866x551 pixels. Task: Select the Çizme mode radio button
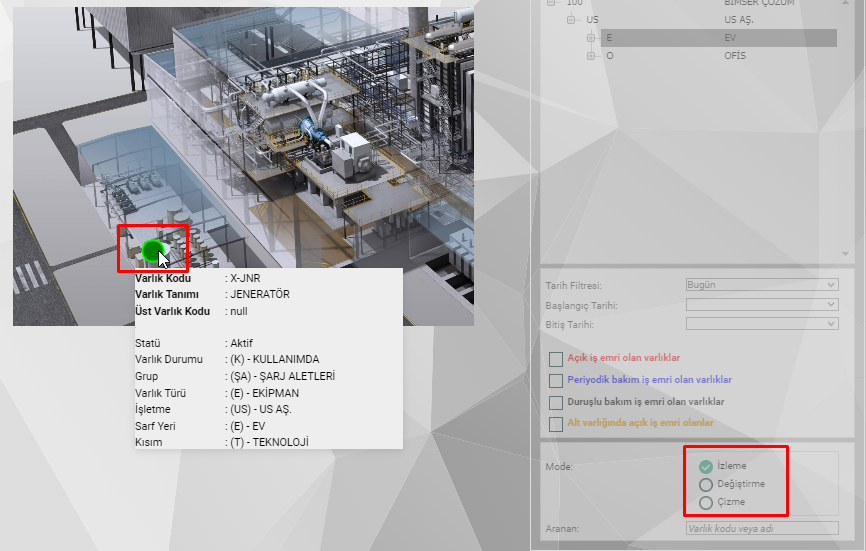706,503
